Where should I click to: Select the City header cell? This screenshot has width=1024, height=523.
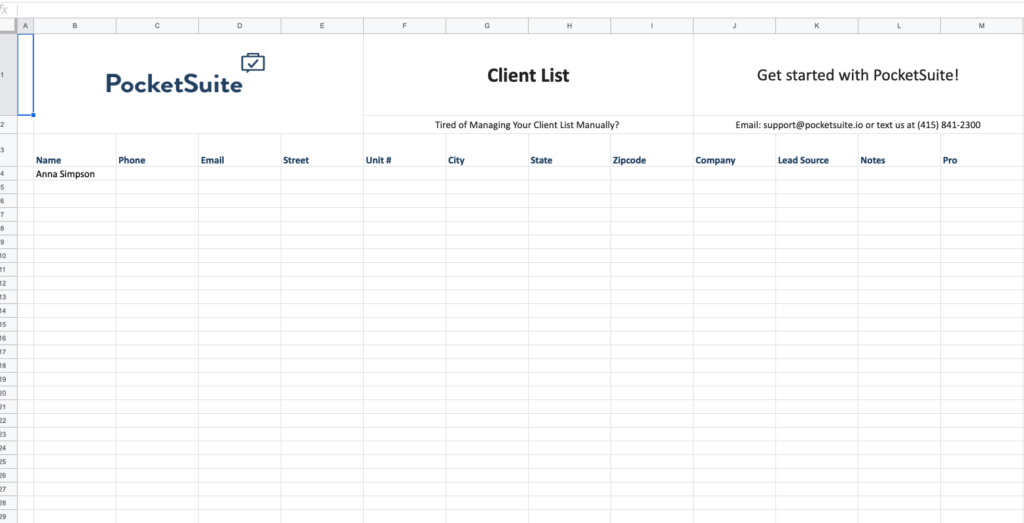487,150
